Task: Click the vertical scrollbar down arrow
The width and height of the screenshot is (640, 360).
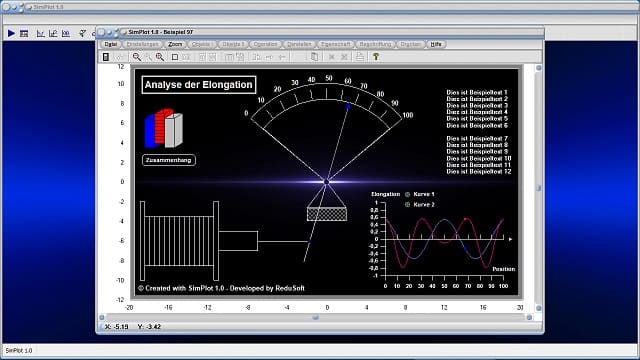Action: pyautogui.click(x=539, y=308)
